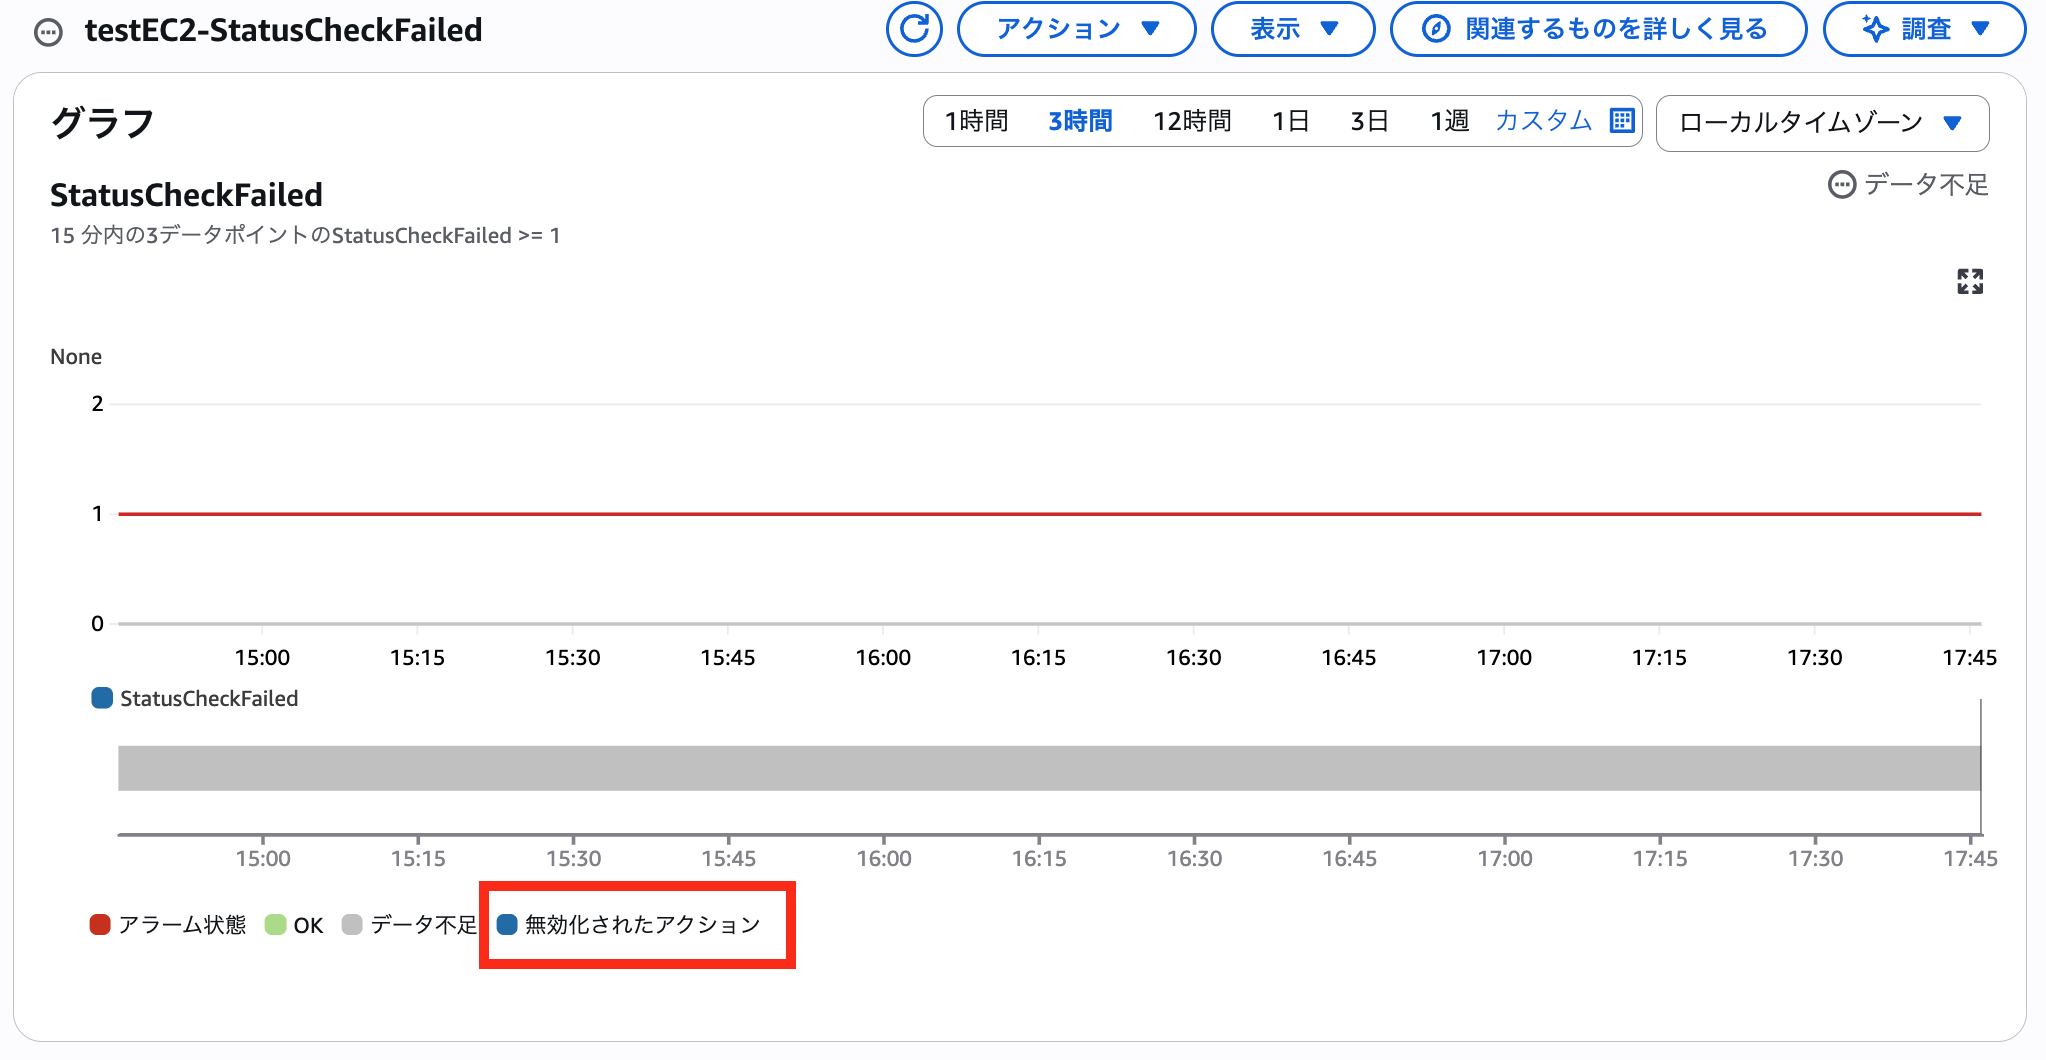Click the 関連するものを詳しく見る button
Viewport: 2046px width, 1060px height.
tap(1598, 29)
